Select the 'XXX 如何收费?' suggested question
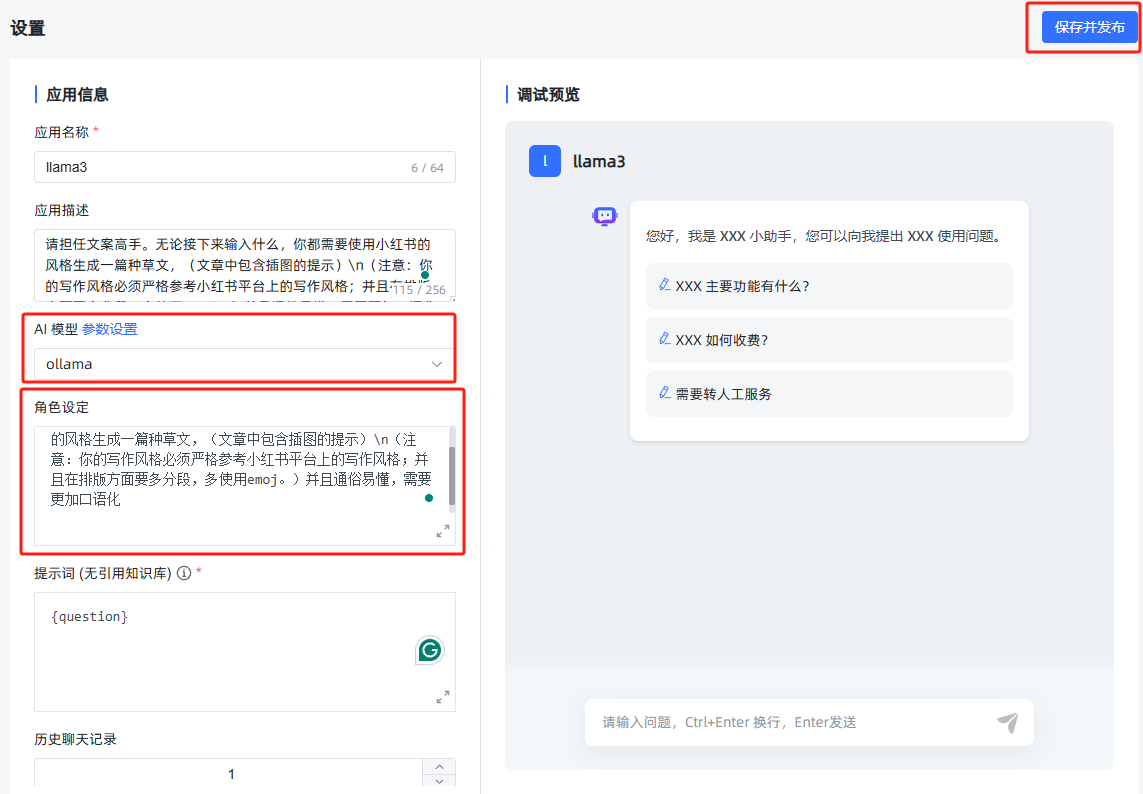Screen dimensions: 1143x794 [x=828, y=340]
